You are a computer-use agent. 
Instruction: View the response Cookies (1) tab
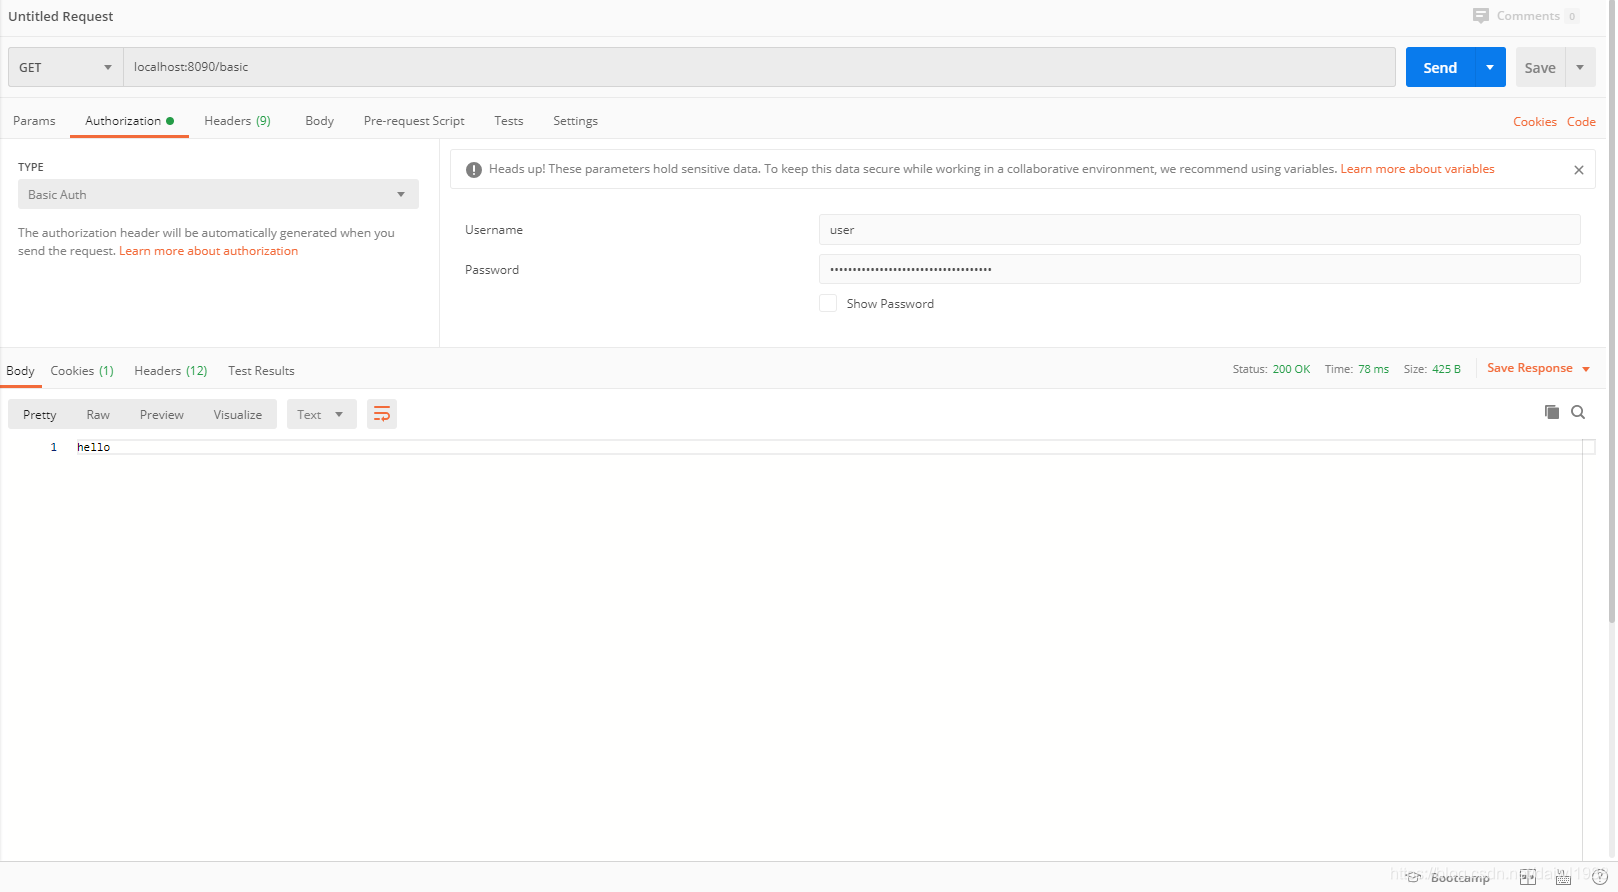(82, 371)
